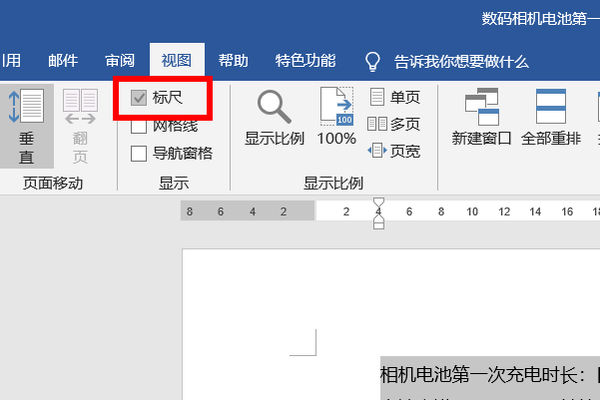The image size is (600, 400).
Task: Open the partially visible 引用 tab
Action: (11, 60)
